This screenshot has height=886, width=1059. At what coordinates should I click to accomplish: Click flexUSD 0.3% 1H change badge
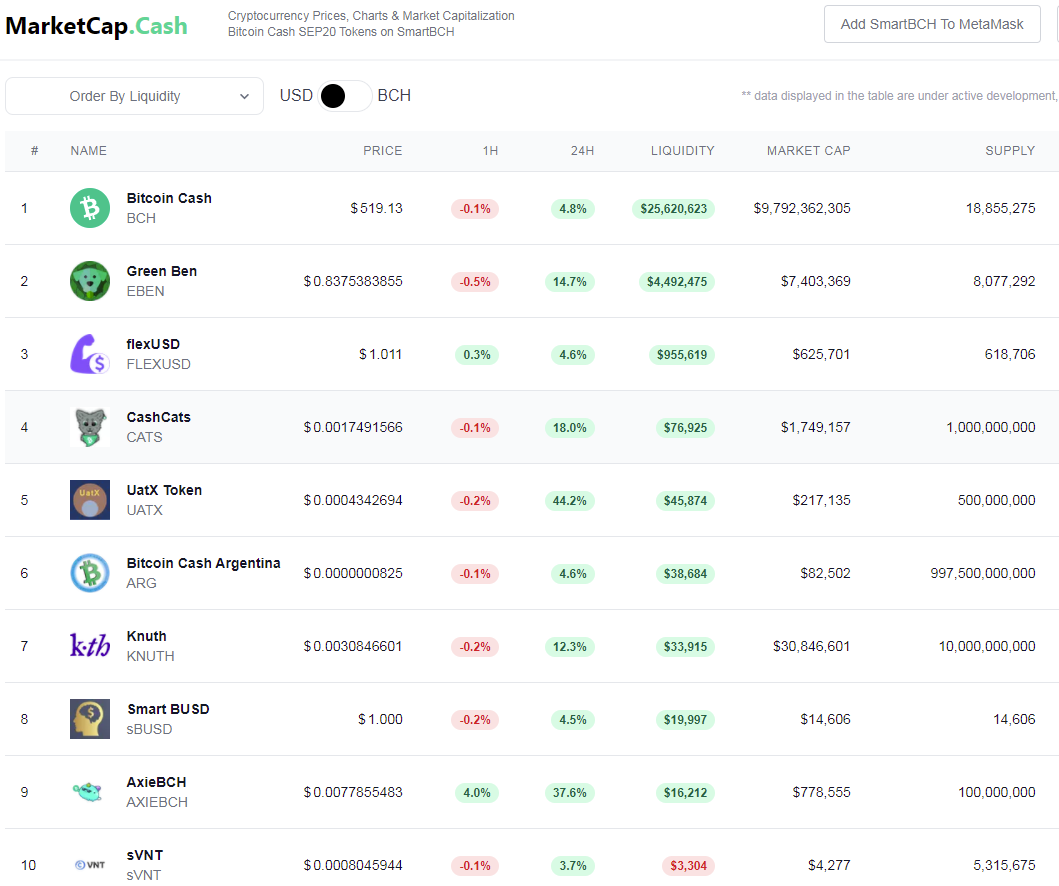pos(477,355)
